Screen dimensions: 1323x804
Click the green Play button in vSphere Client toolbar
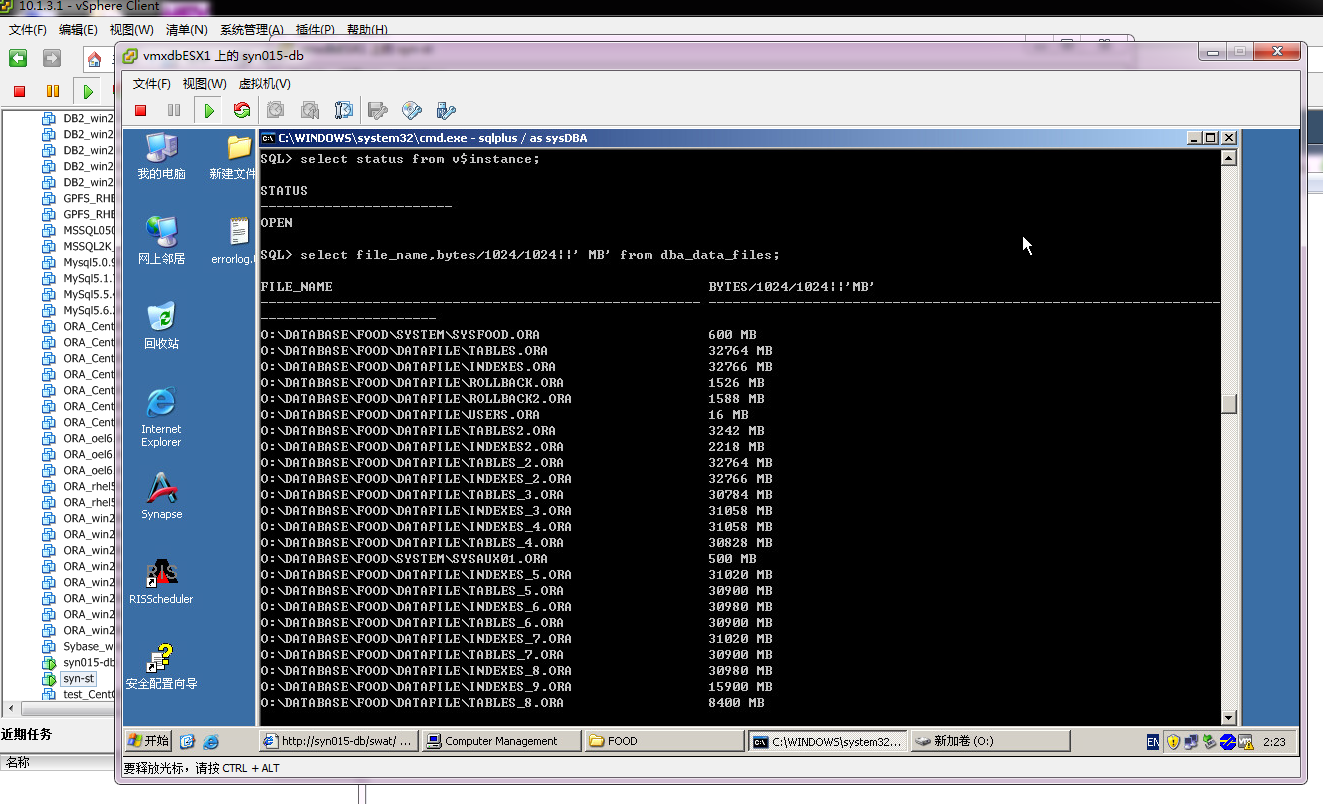(x=88, y=91)
